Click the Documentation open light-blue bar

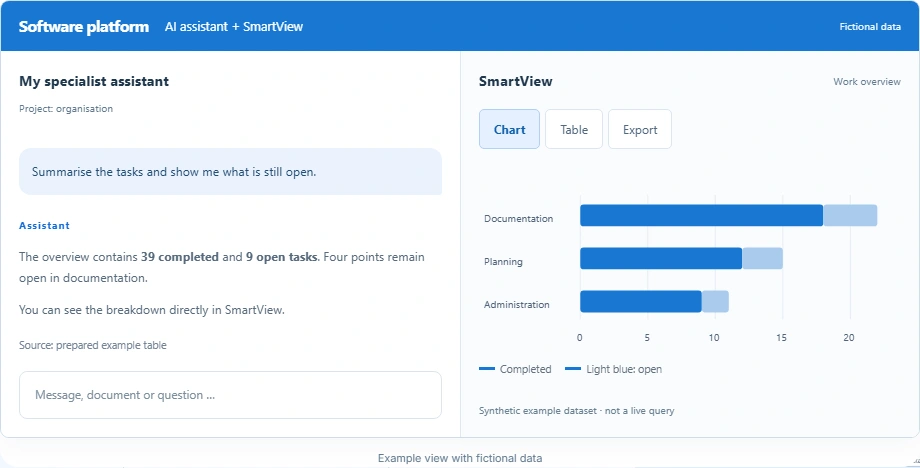click(850, 215)
